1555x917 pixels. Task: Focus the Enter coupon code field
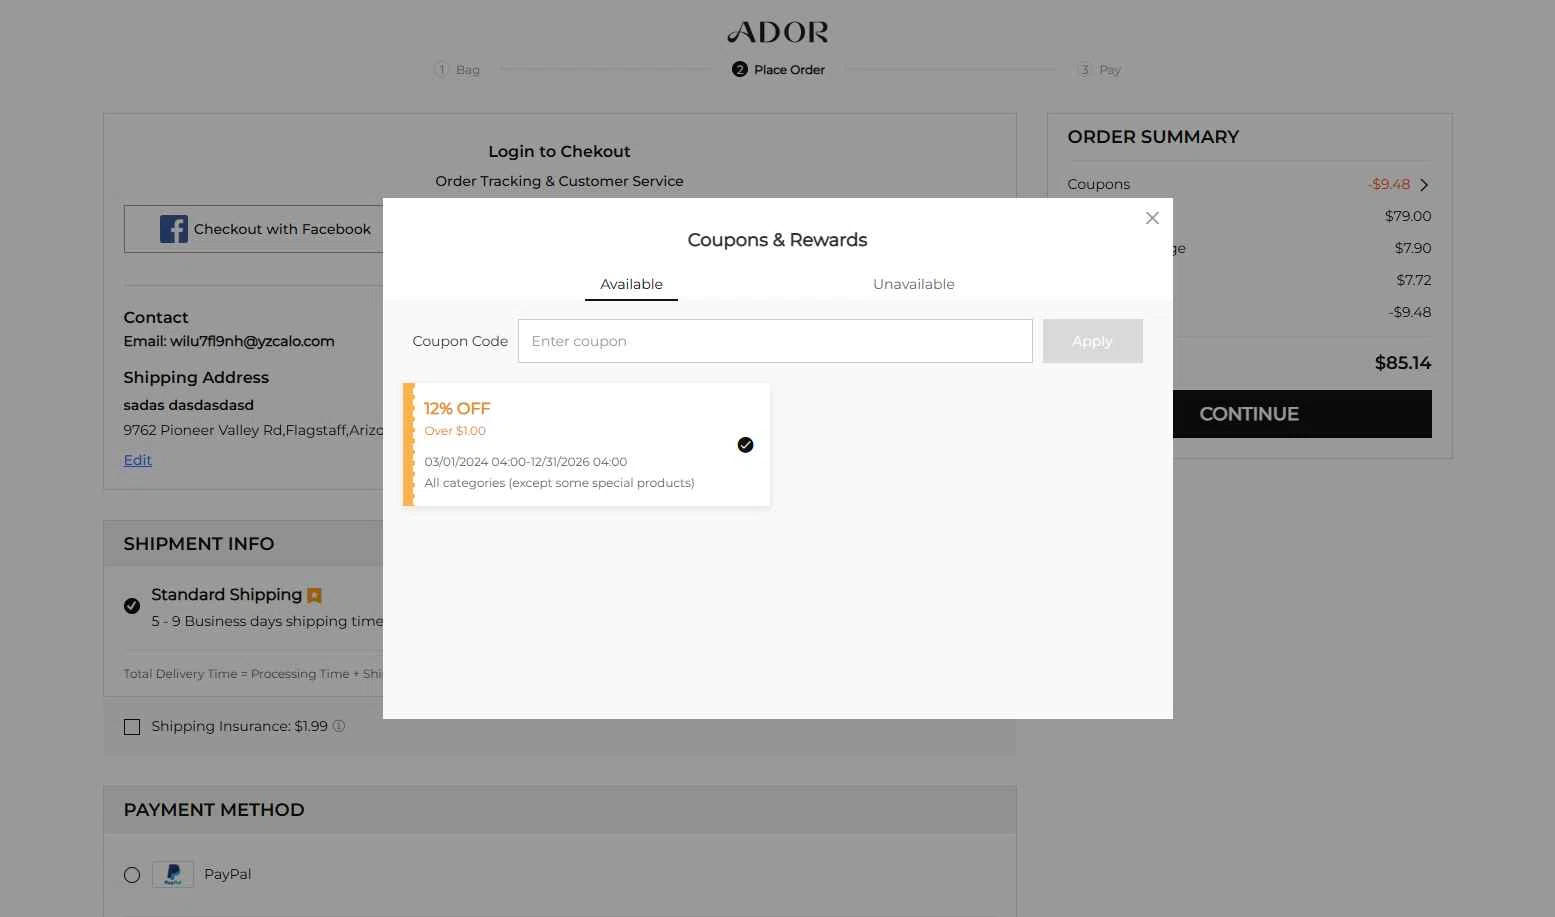pyautogui.click(x=775, y=341)
